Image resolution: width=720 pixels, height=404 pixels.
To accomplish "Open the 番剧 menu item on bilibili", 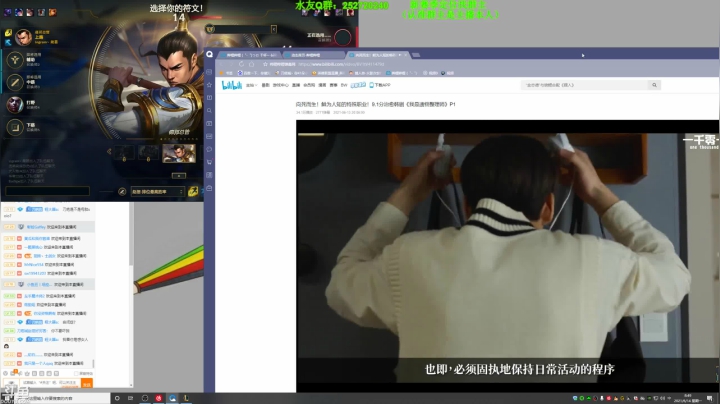I will click(x=265, y=85).
